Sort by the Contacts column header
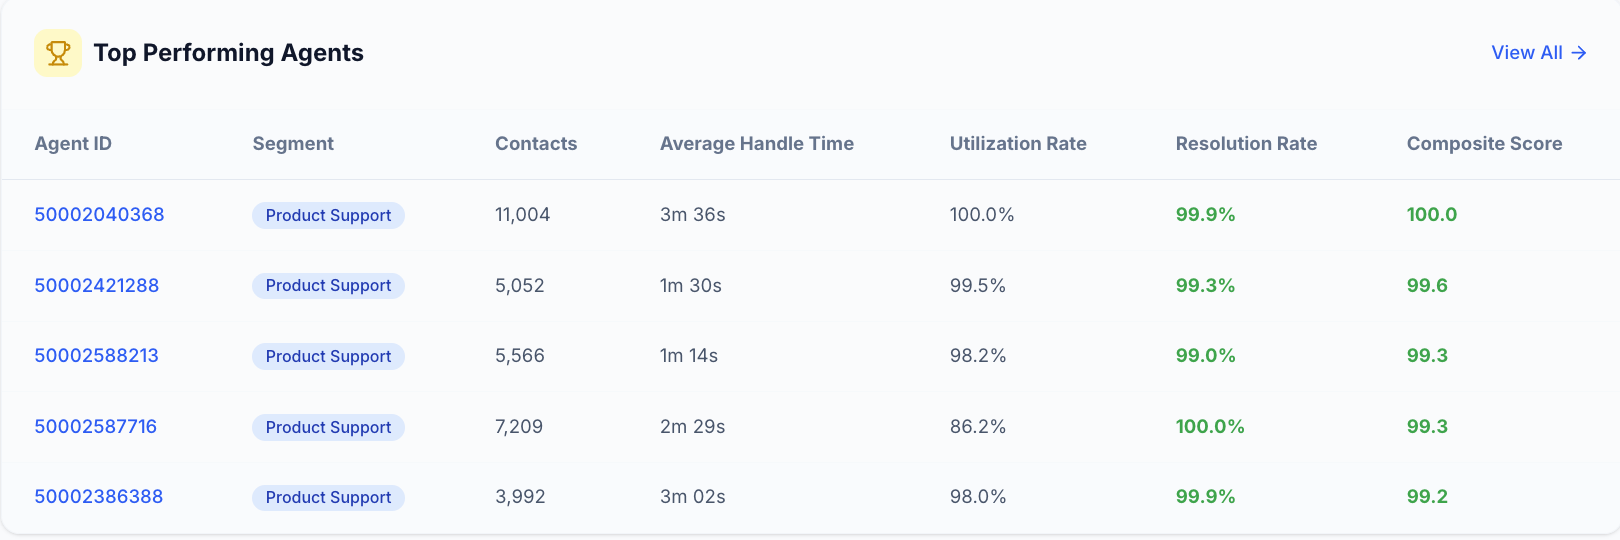The image size is (1620, 540). pos(536,144)
